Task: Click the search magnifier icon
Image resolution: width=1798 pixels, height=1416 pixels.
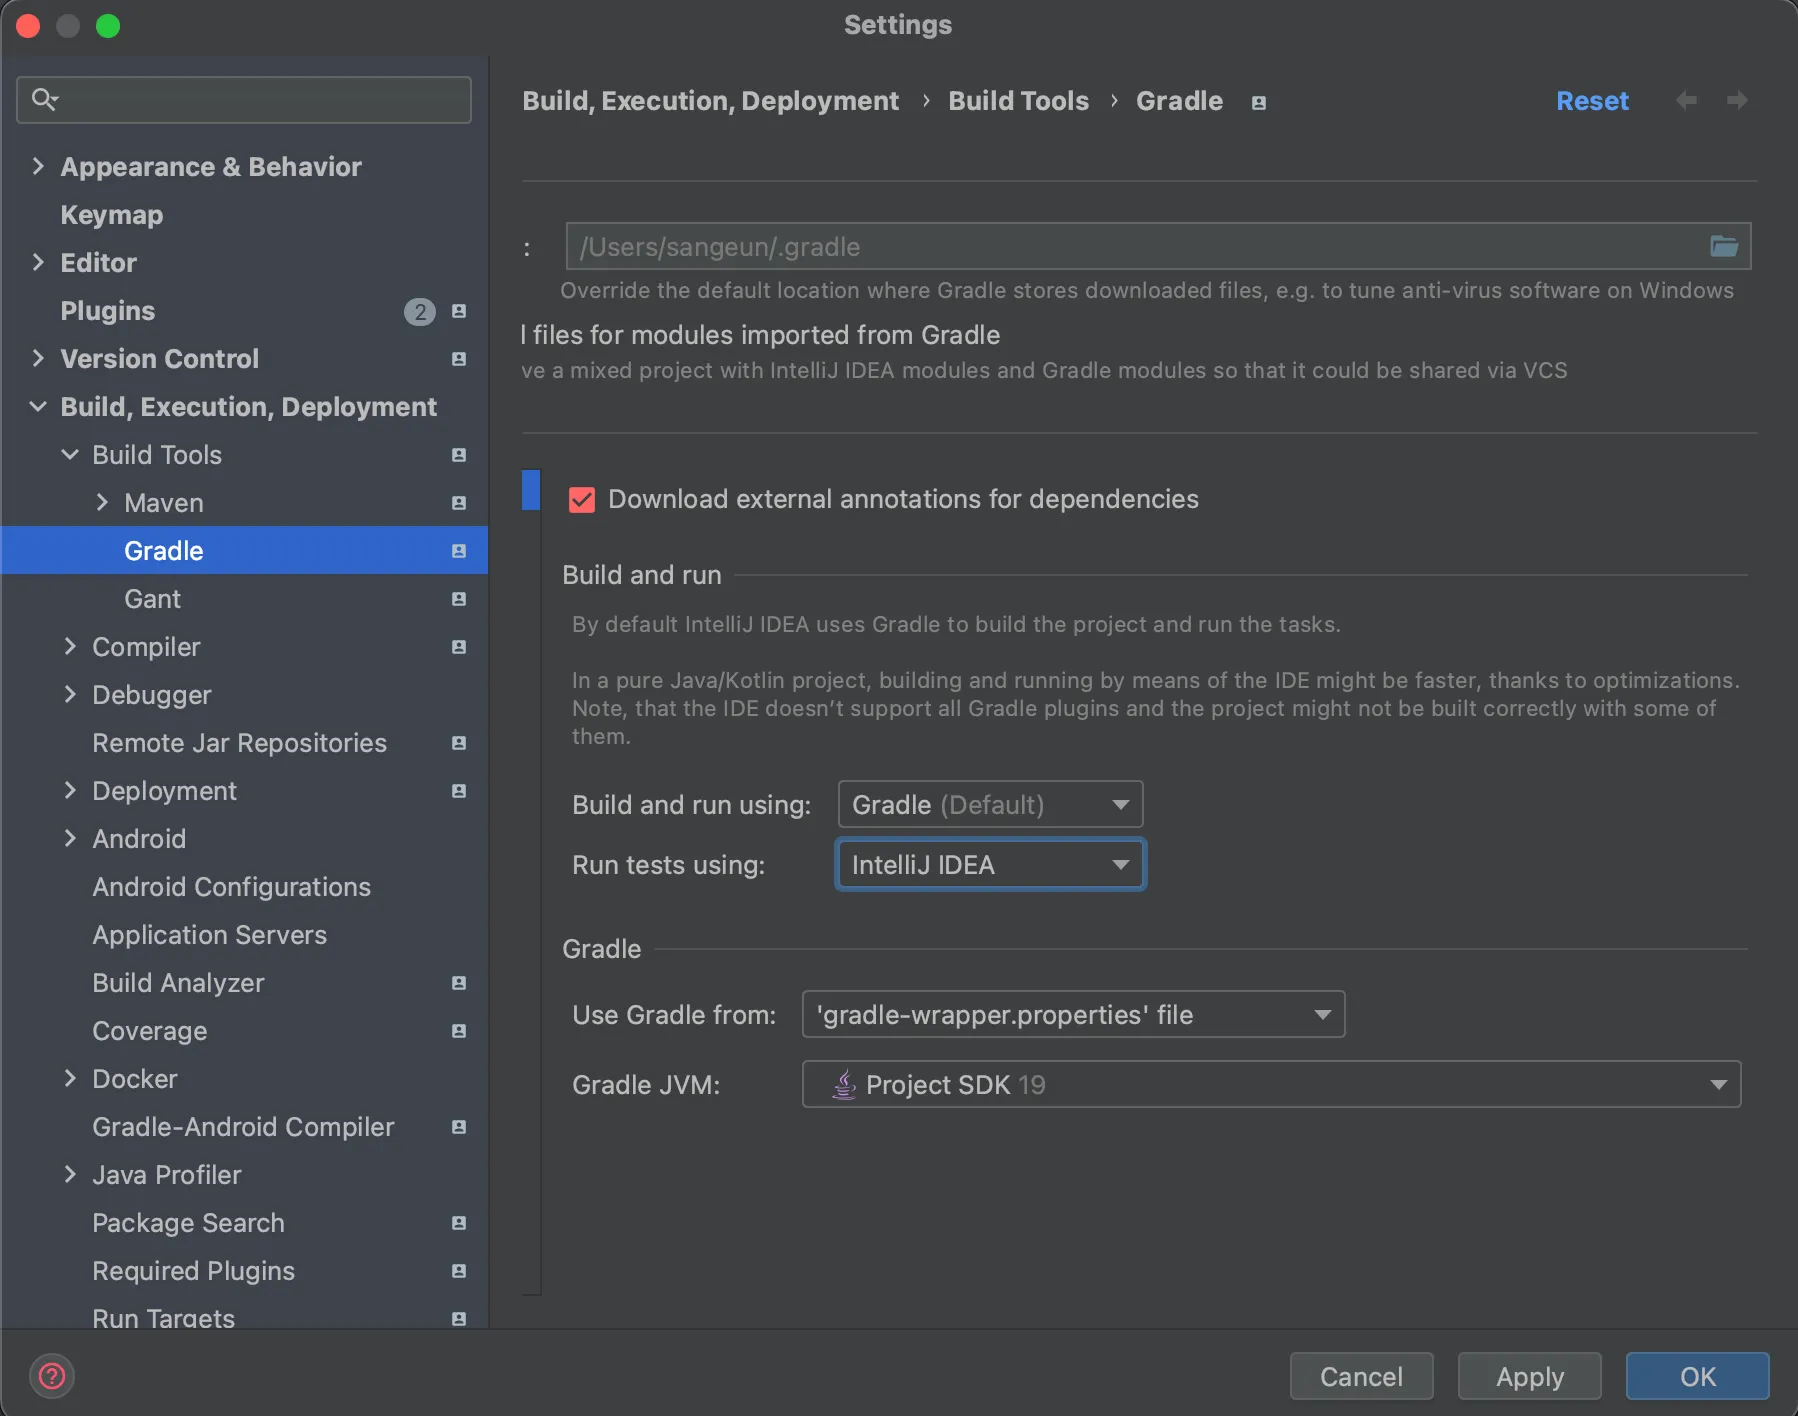Action: pos(44,99)
